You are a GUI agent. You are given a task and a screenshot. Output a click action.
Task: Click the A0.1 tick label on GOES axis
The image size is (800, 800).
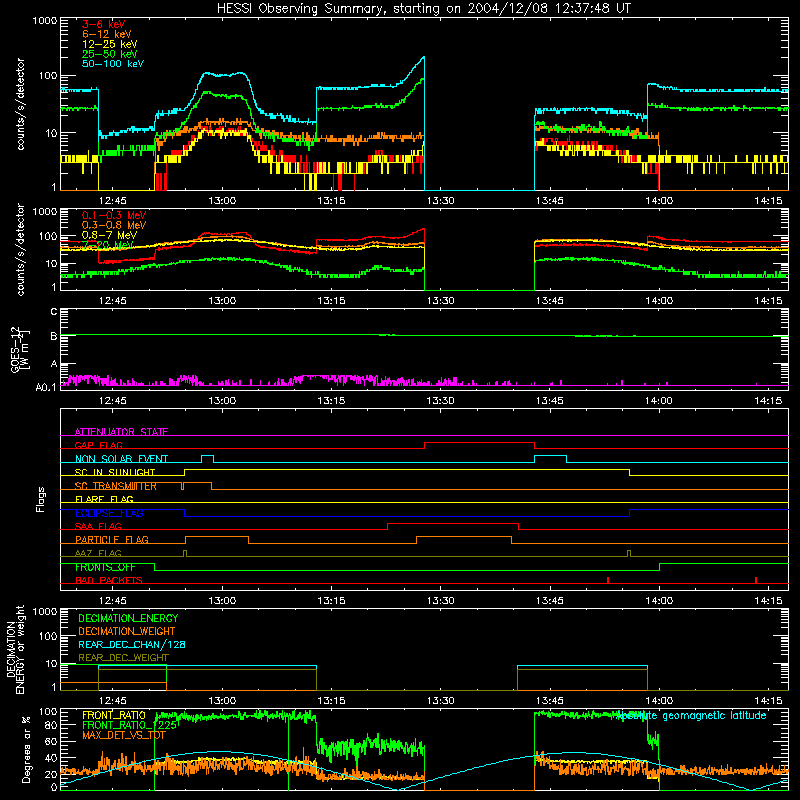46,387
